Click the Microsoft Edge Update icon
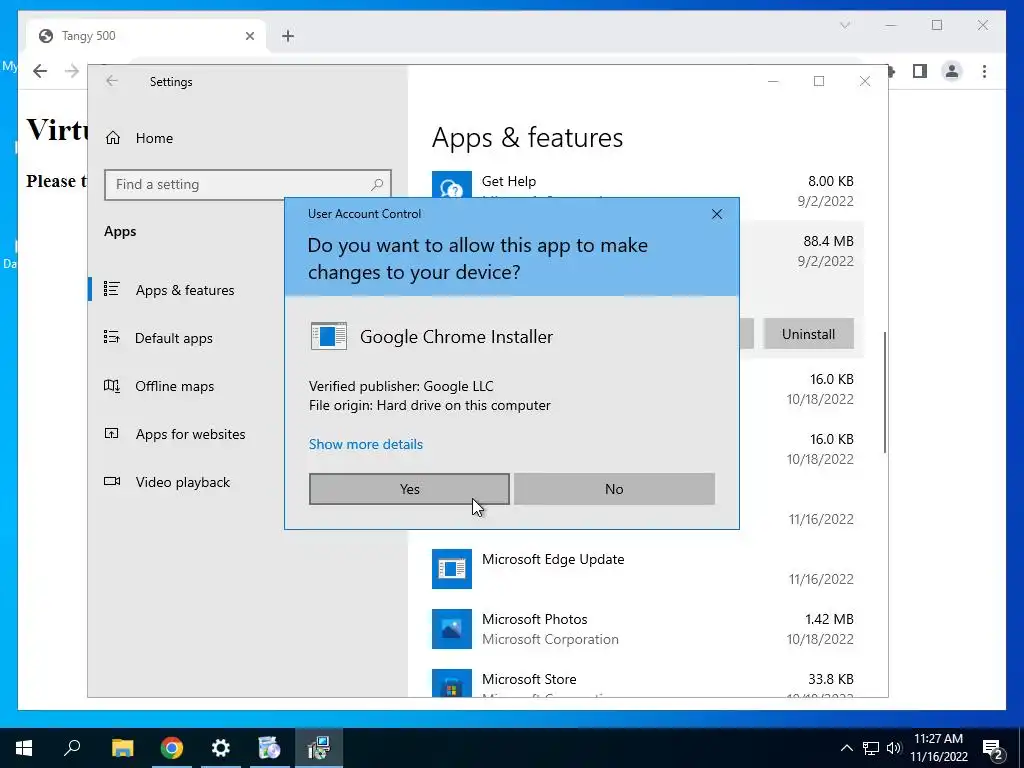The width and height of the screenshot is (1024, 768). [x=451, y=568]
